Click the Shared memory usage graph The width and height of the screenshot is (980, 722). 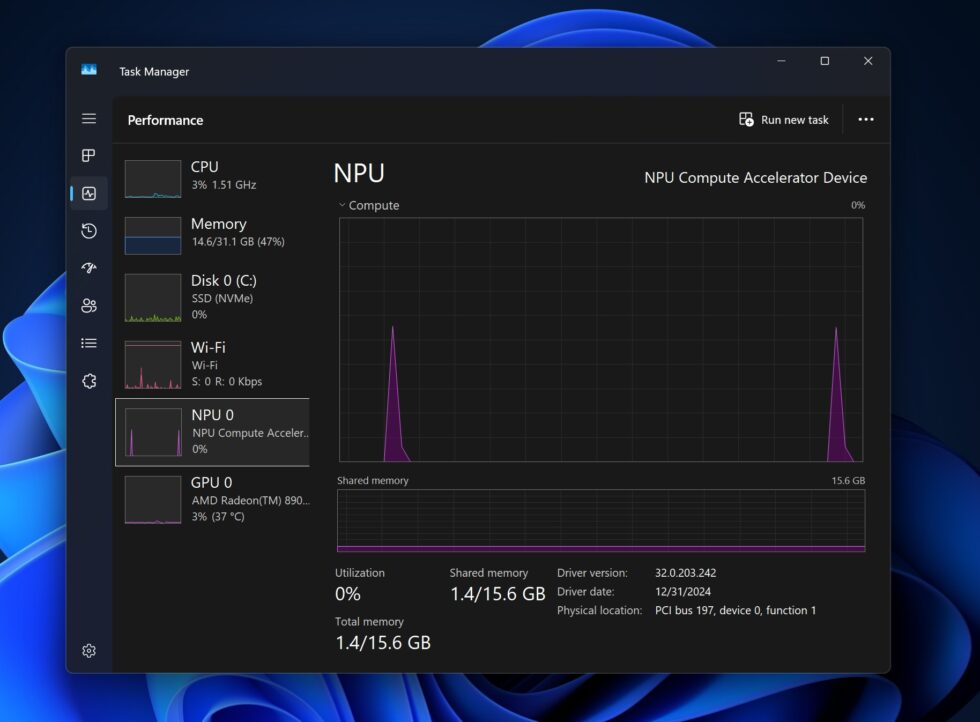(600, 520)
